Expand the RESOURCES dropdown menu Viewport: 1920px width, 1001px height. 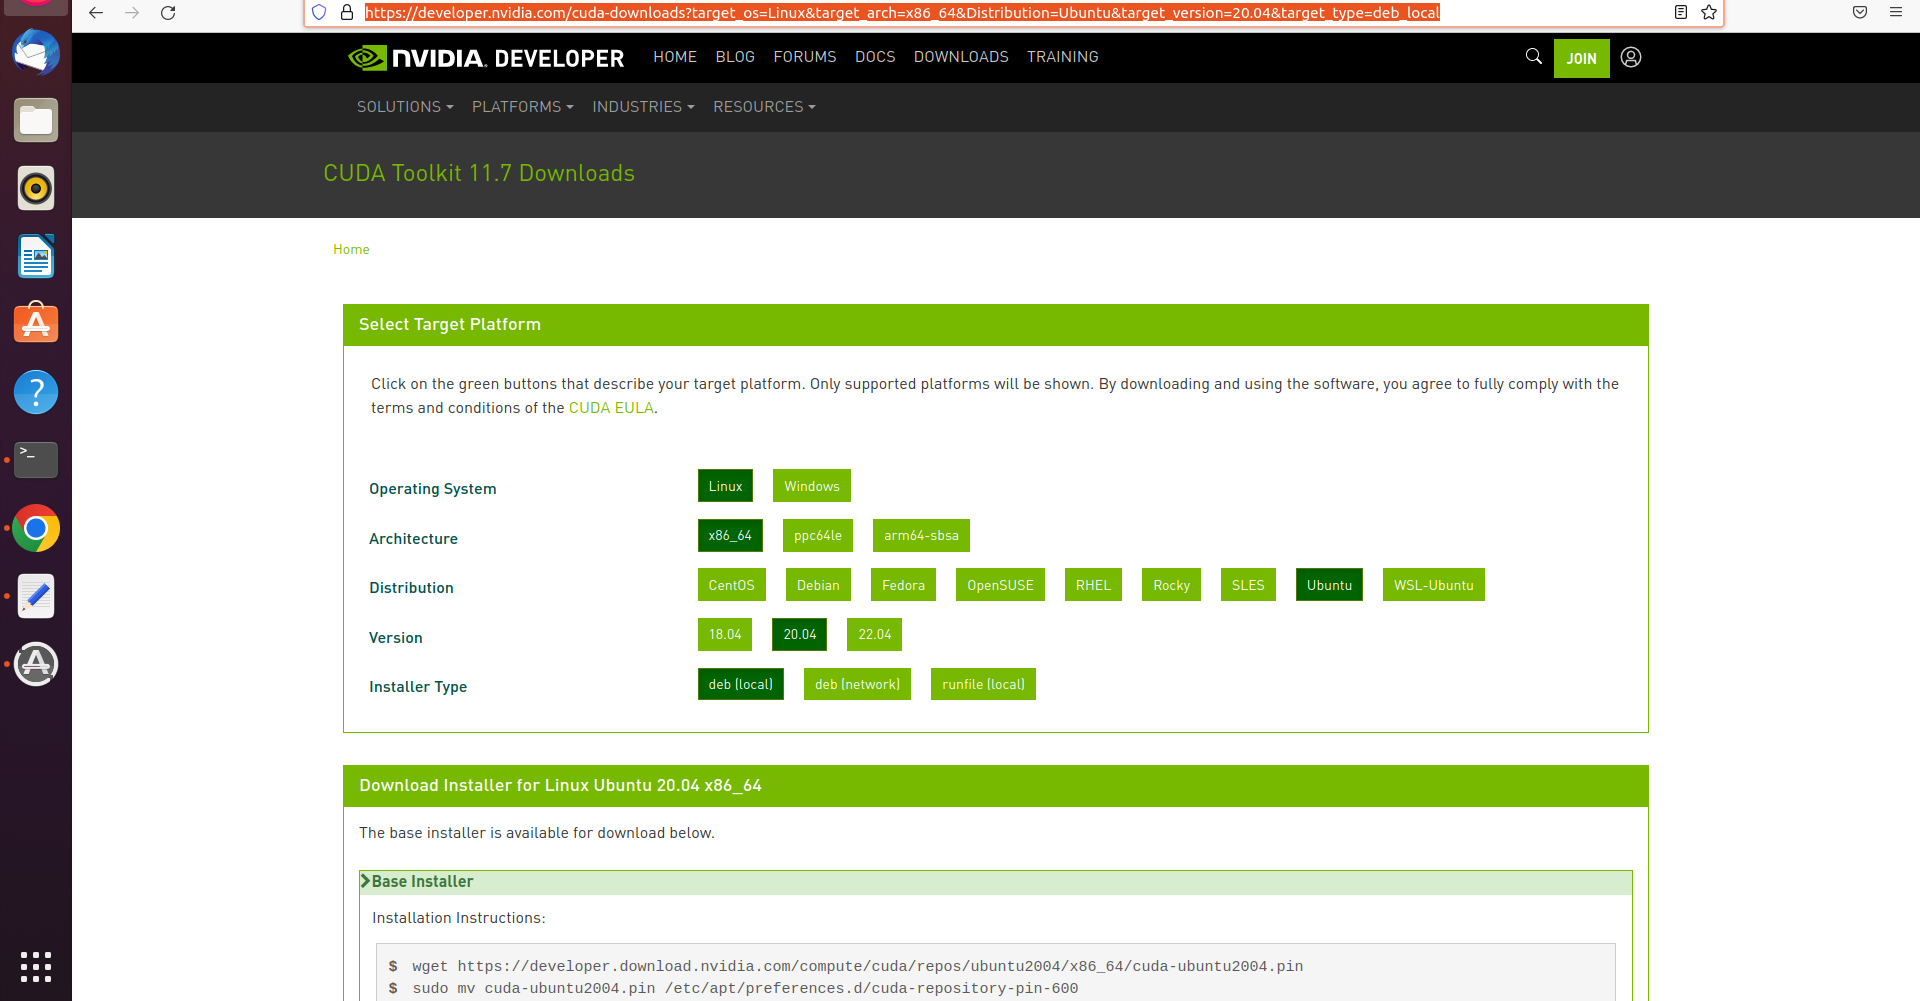[764, 107]
